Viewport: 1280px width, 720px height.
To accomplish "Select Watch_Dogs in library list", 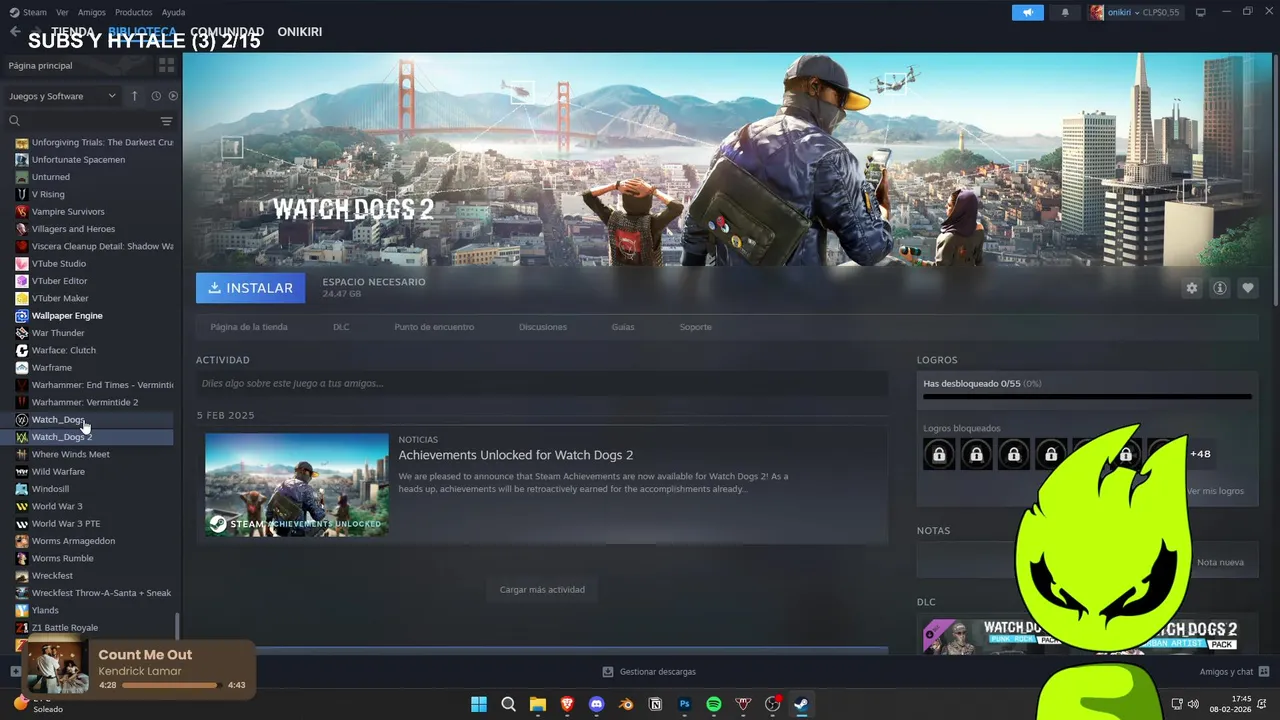I will tap(94, 420).
